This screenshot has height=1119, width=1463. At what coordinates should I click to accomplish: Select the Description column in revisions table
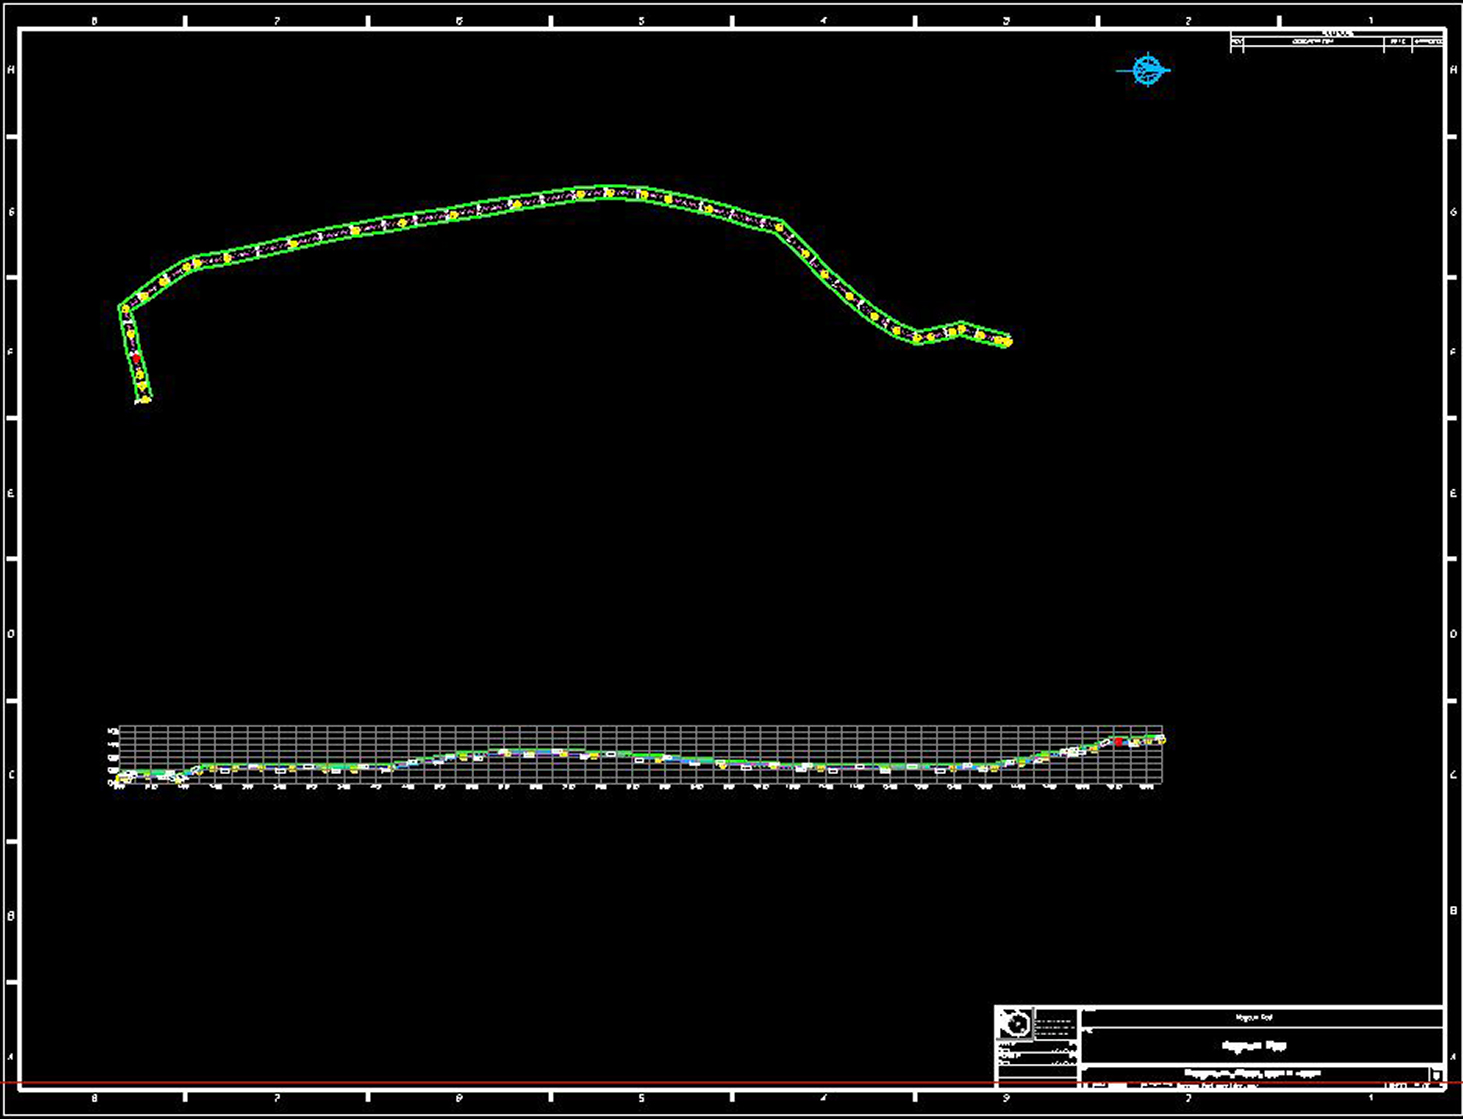point(1312,43)
